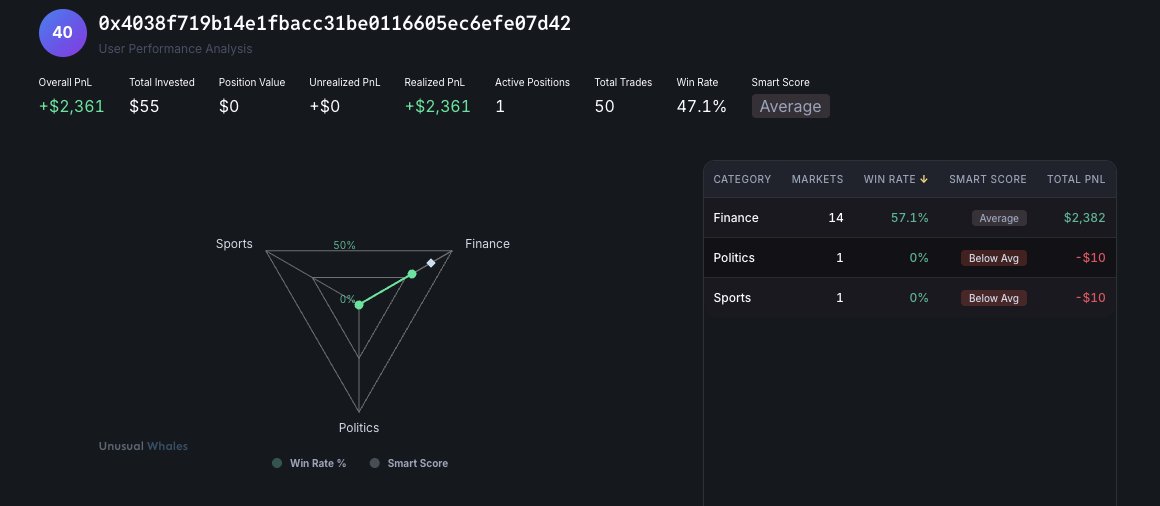Click the Sports axis label on radar chart

(234, 244)
